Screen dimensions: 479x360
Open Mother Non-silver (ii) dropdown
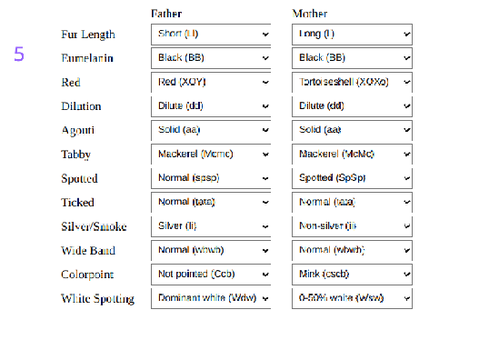click(352, 226)
